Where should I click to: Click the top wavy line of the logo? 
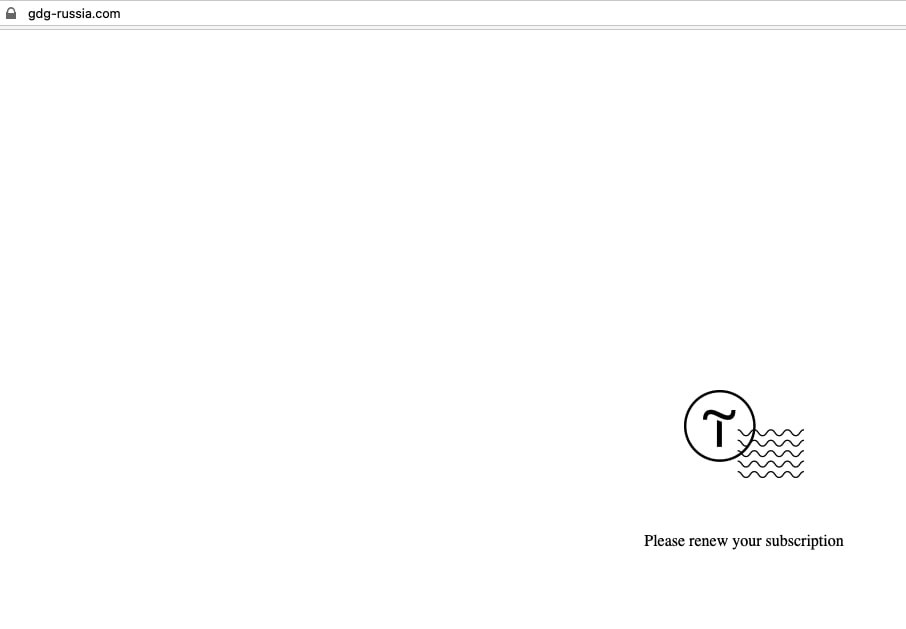771,432
